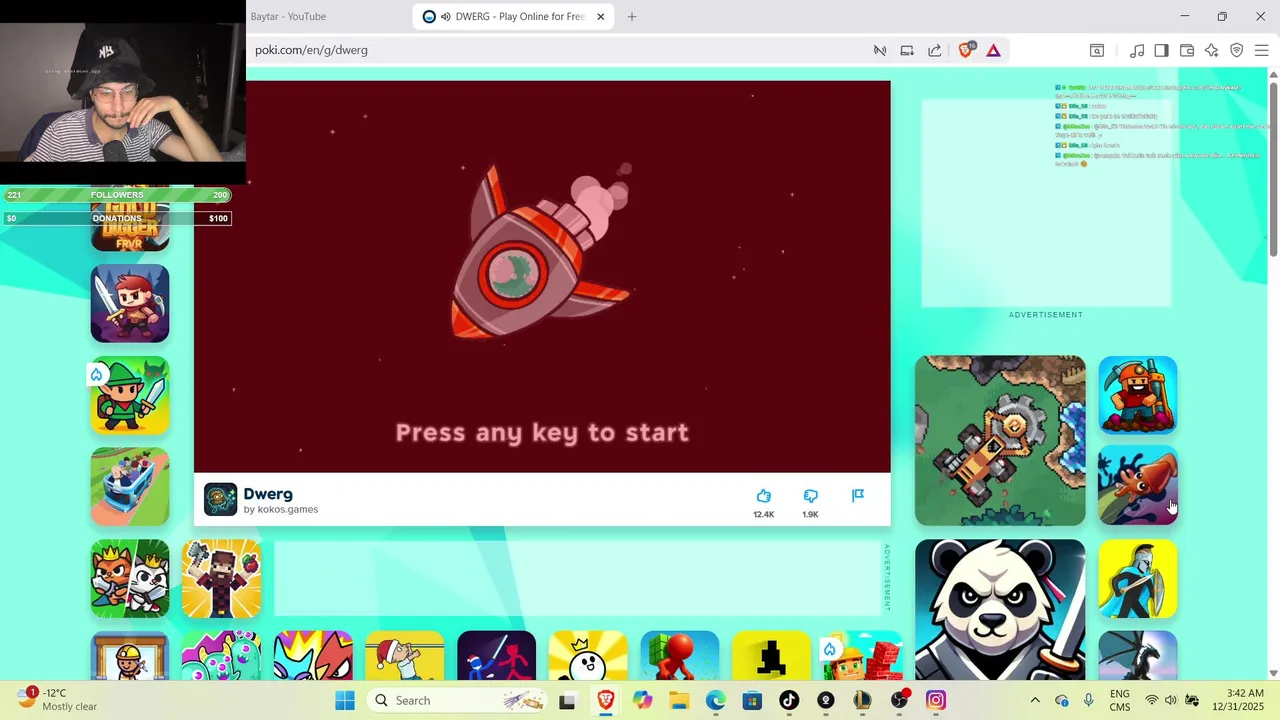Open the orange squid game thumbnail
This screenshot has width=1280, height=720.
1138,487
